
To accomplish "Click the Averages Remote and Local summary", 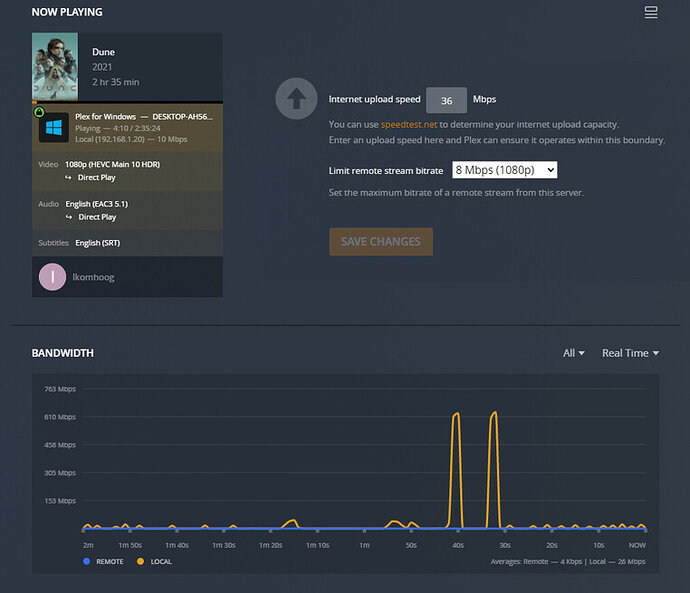I will coord(568,561).
